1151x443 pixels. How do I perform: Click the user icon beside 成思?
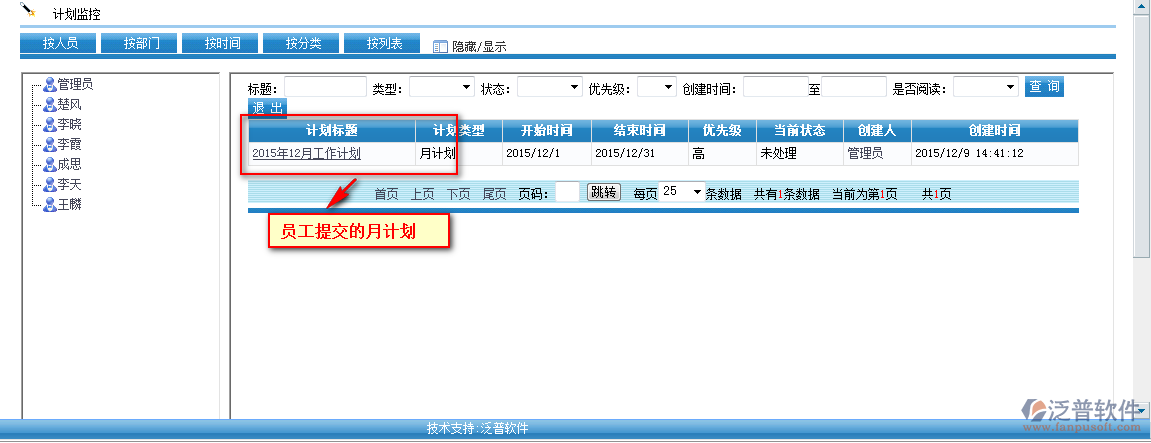(x=49, y=165)
